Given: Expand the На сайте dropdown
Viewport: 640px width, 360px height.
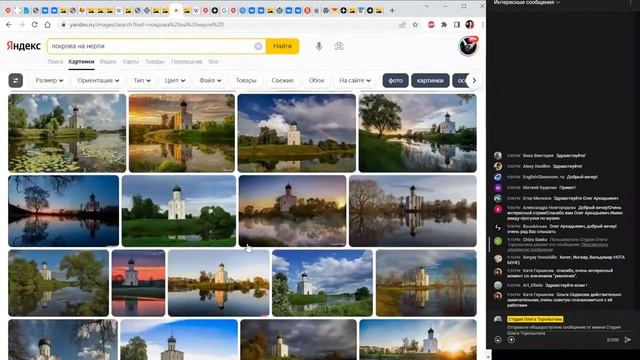Looking at the screenshot, I should pyautogui.click(x=355, y=80).
